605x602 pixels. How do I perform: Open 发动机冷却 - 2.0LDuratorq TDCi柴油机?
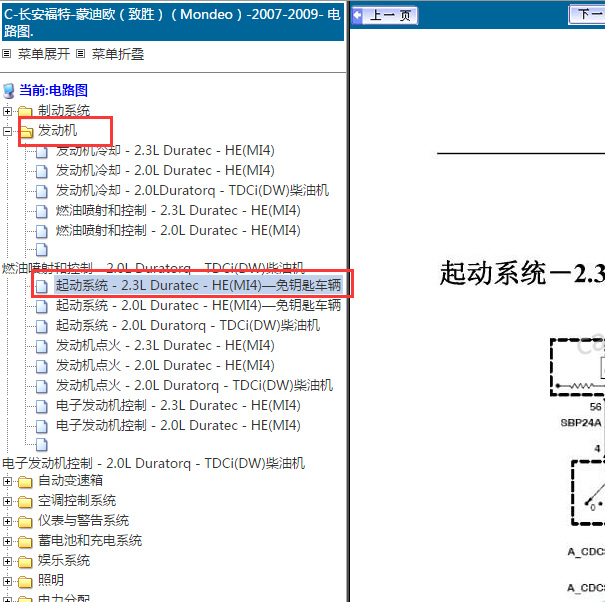[x=193, y=190]
